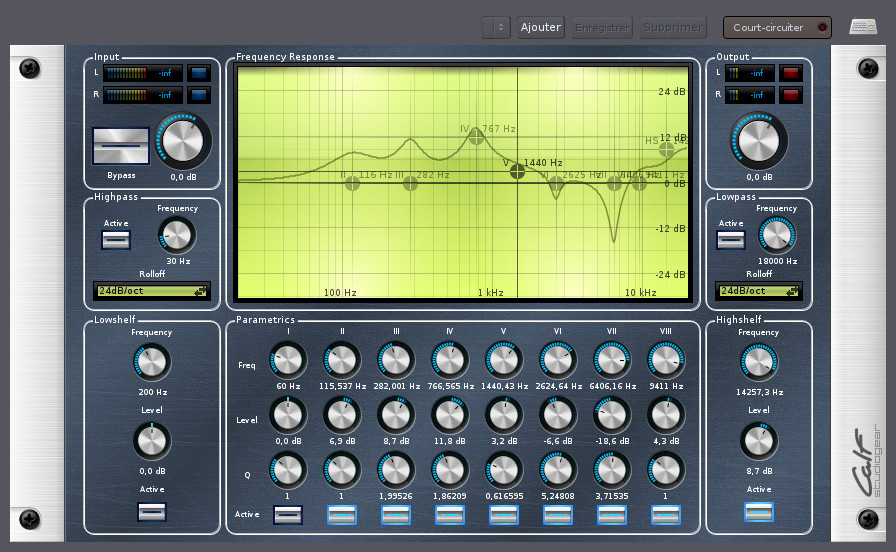Click the Highshelf Level knob
Viewport: 896px width, 552px height.
tap(759, 441)
